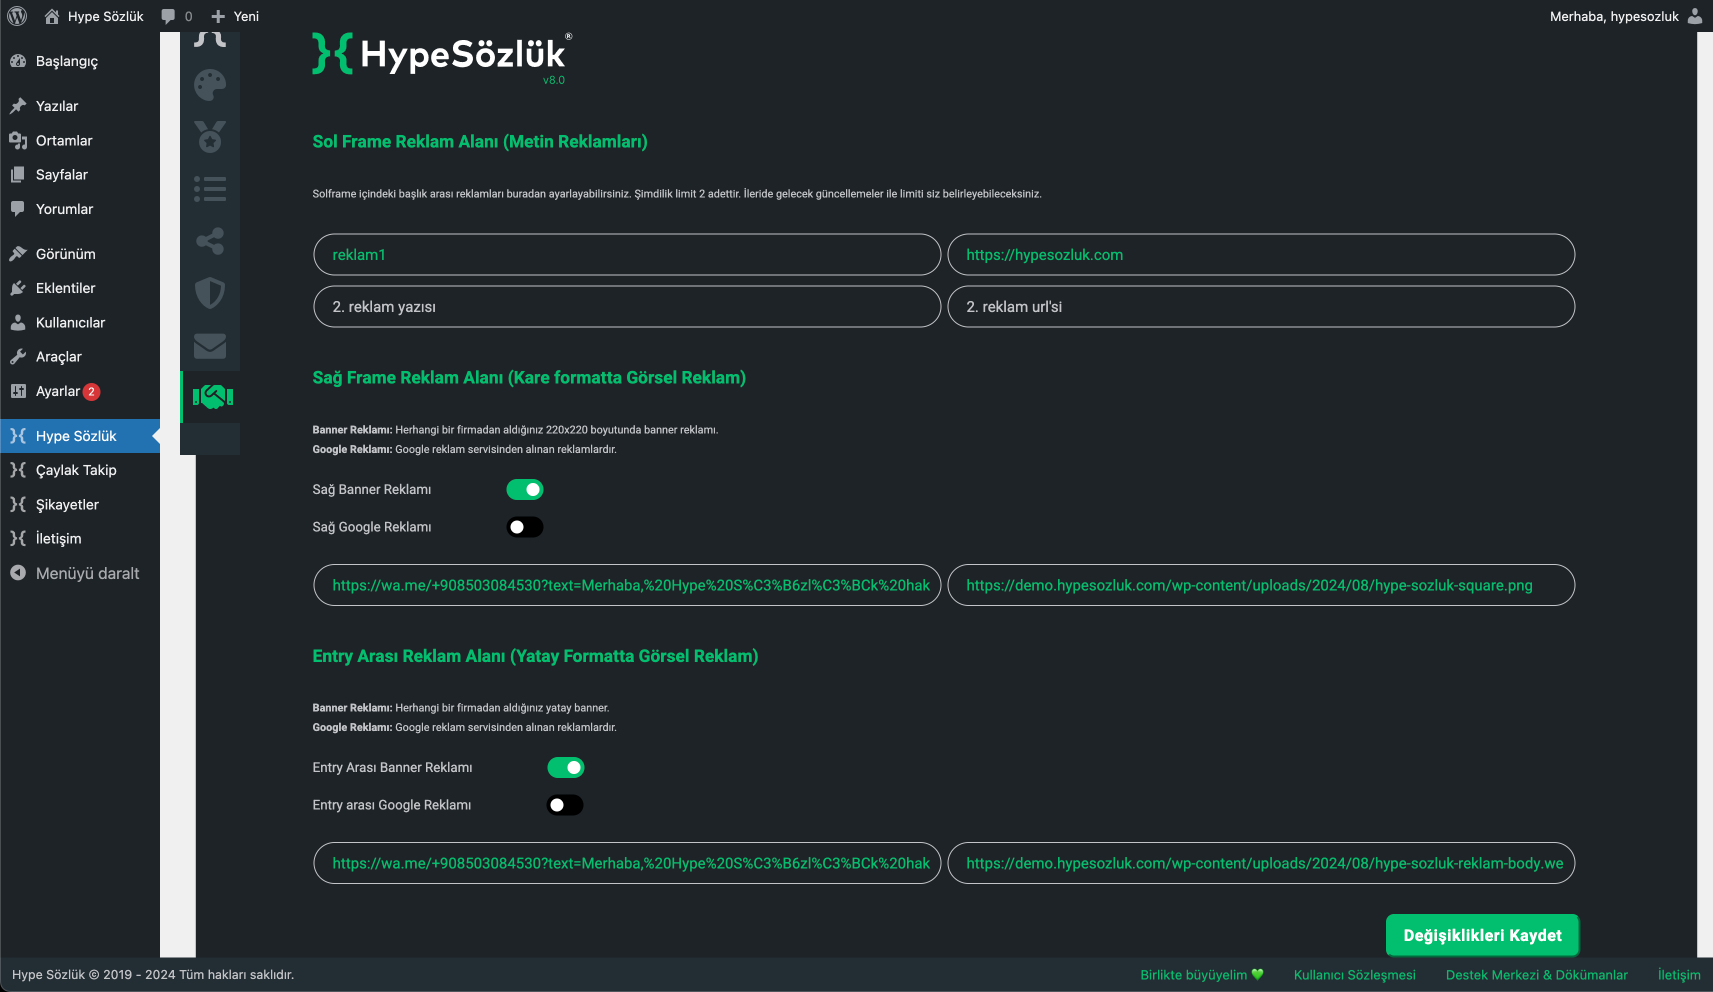Open the Destek Merkezi & Dökümanlar link
This screenshot has height=992, width=1713.
coord(1536,975)
